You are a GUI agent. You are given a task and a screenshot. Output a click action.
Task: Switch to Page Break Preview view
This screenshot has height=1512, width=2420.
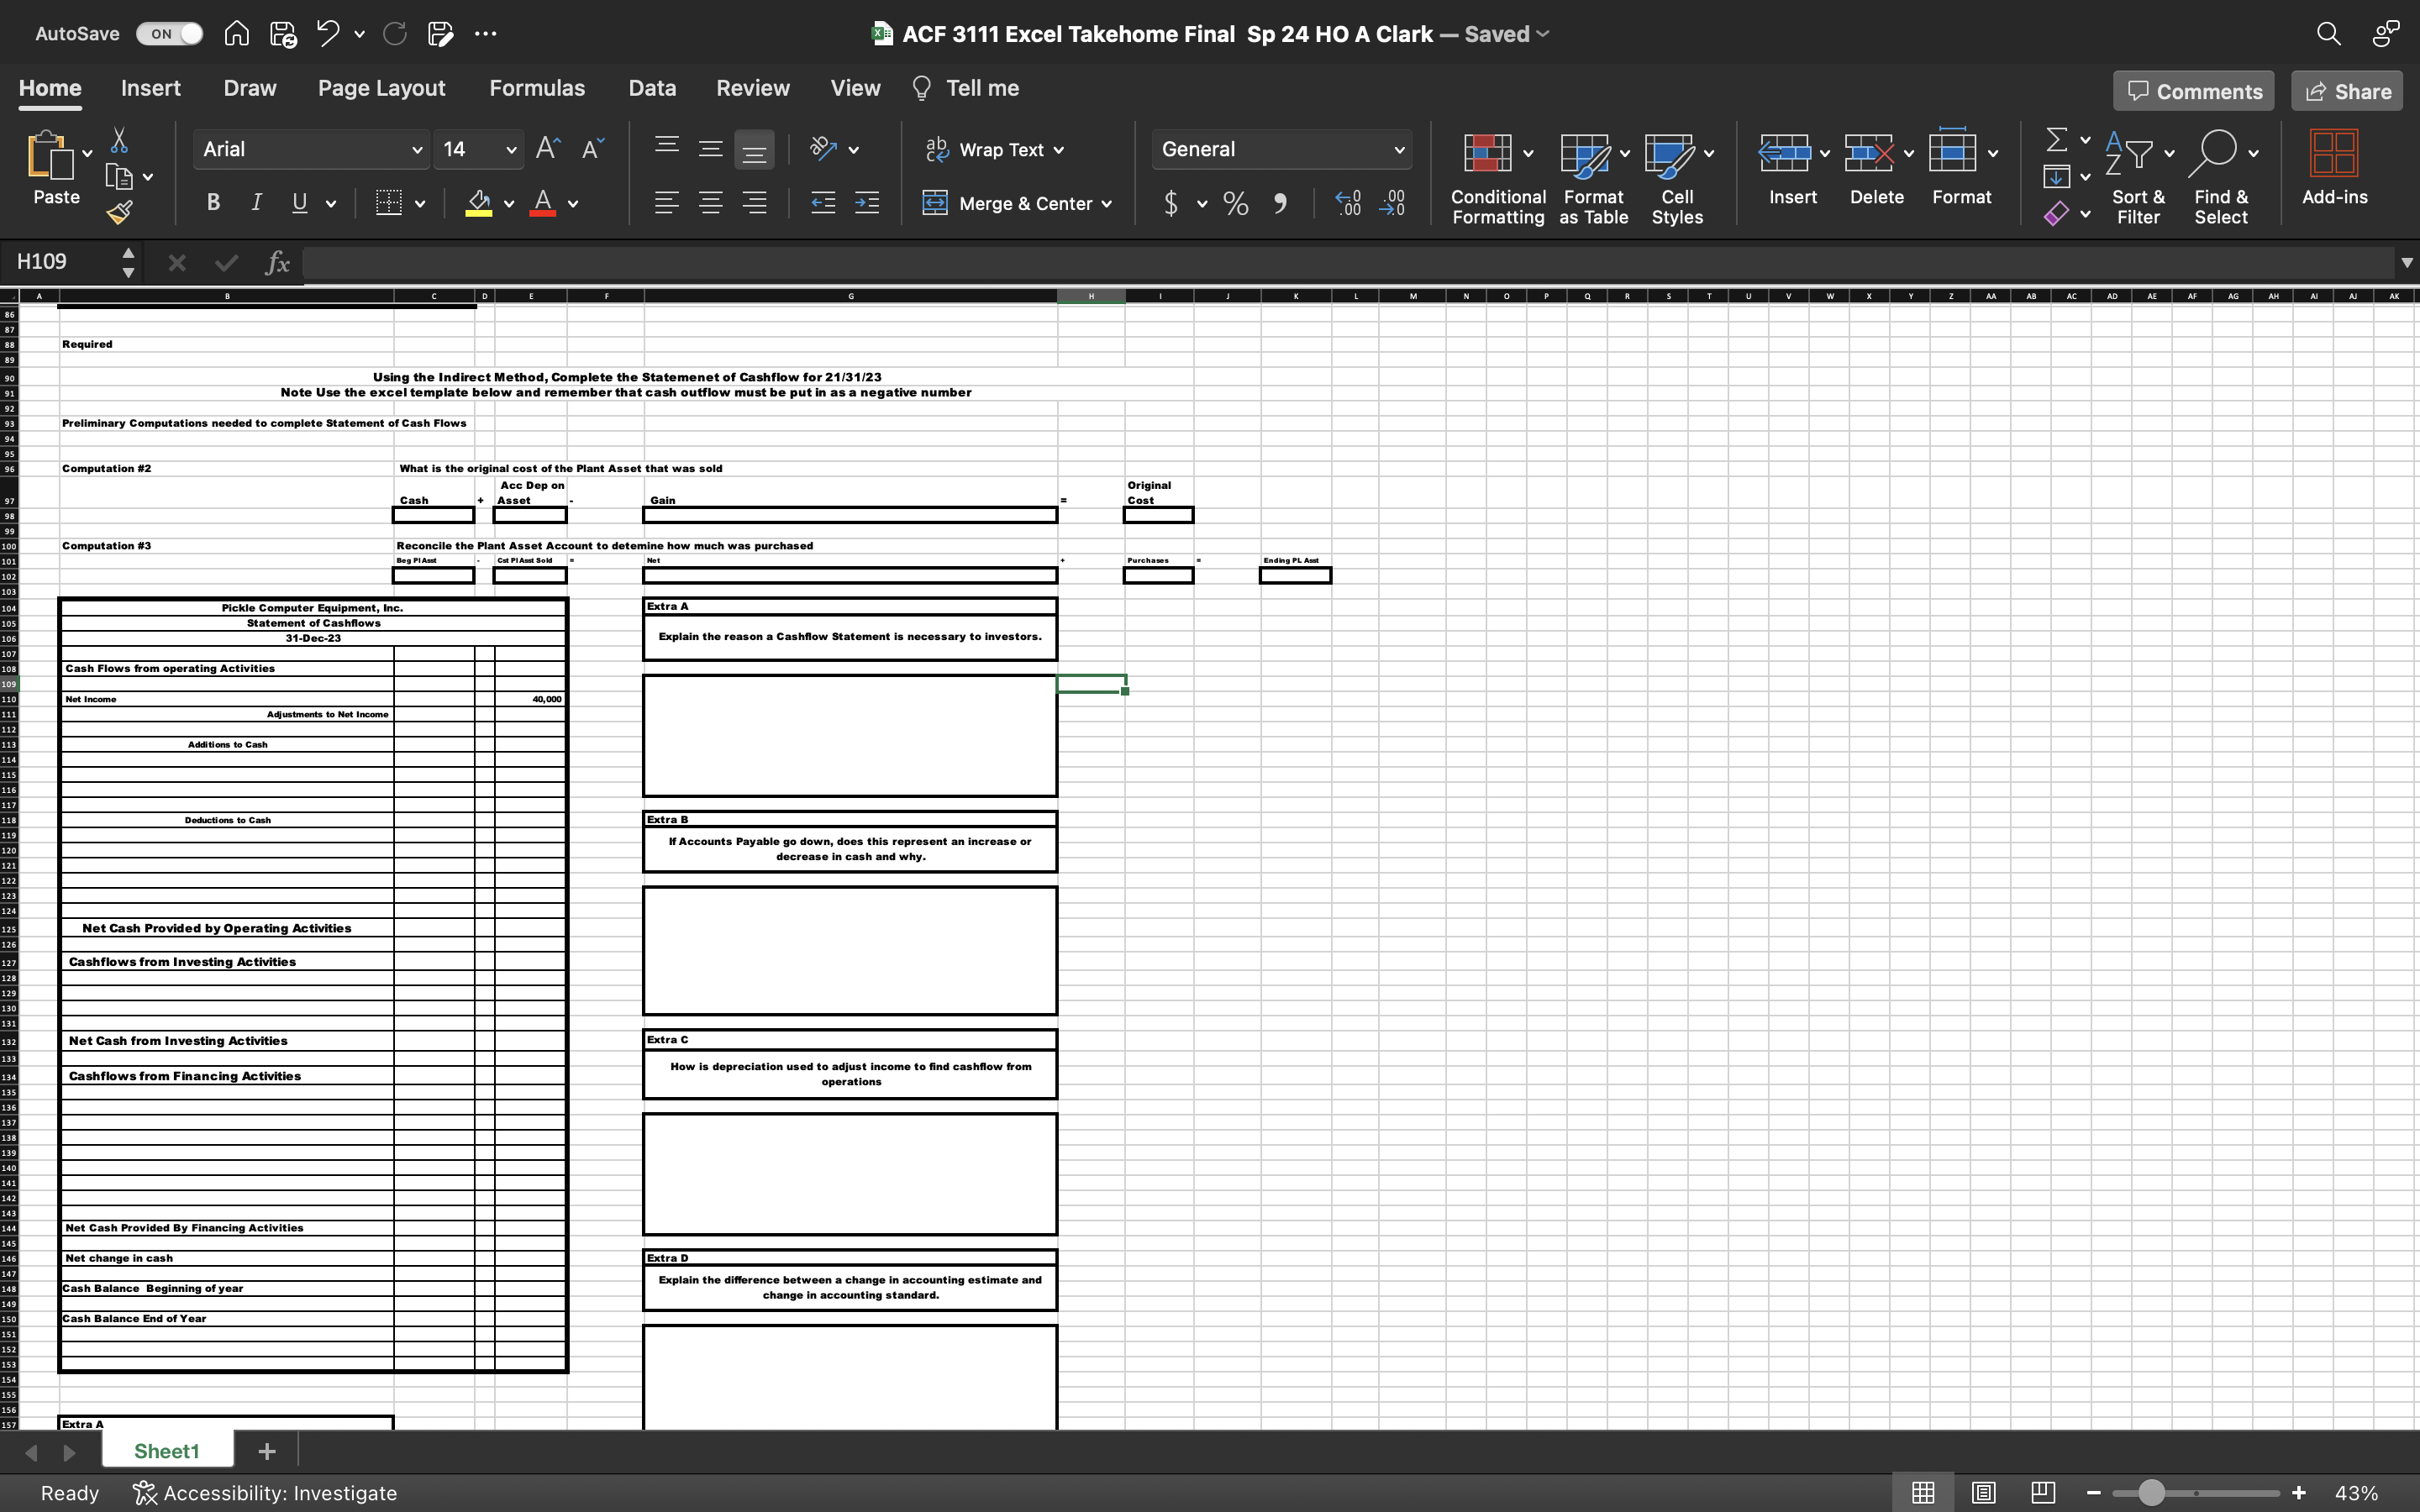click(2043, 1492)
